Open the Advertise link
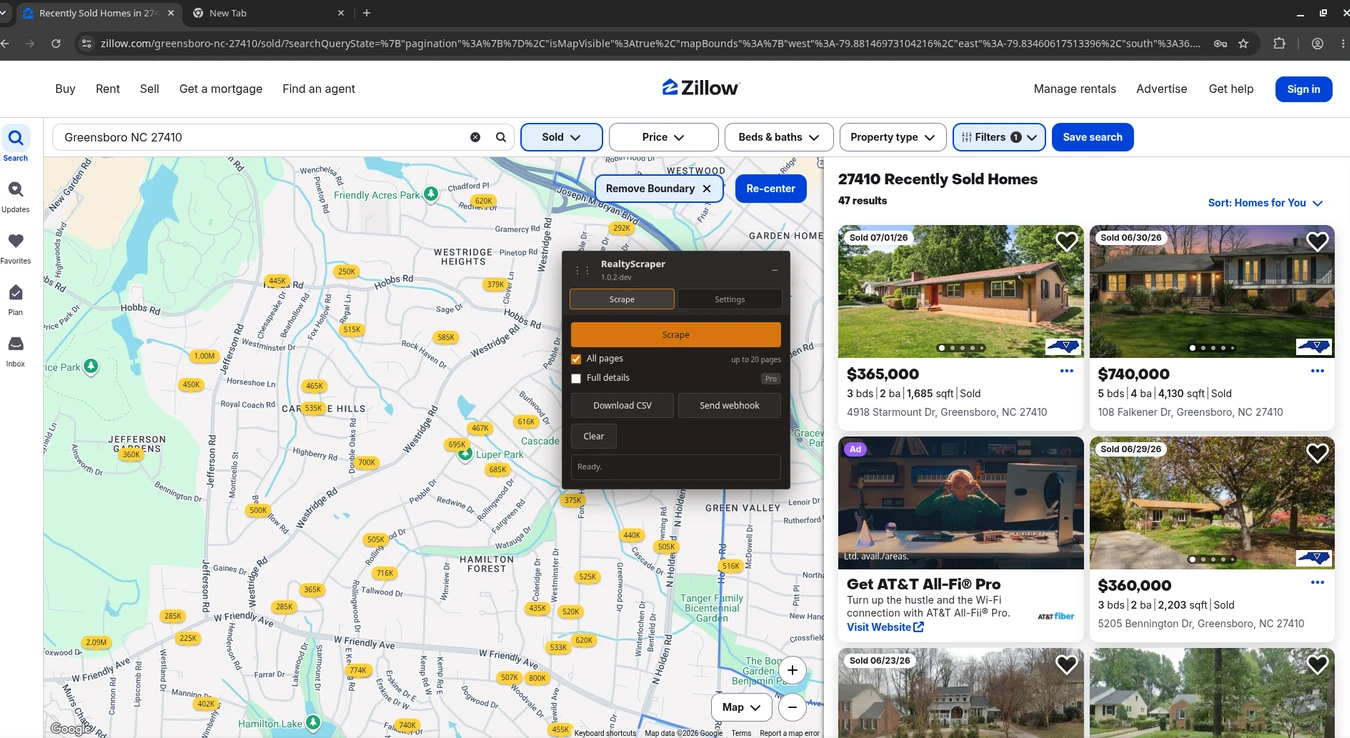The width and height of the screenshot is (1350, 738). point(1162,89)
